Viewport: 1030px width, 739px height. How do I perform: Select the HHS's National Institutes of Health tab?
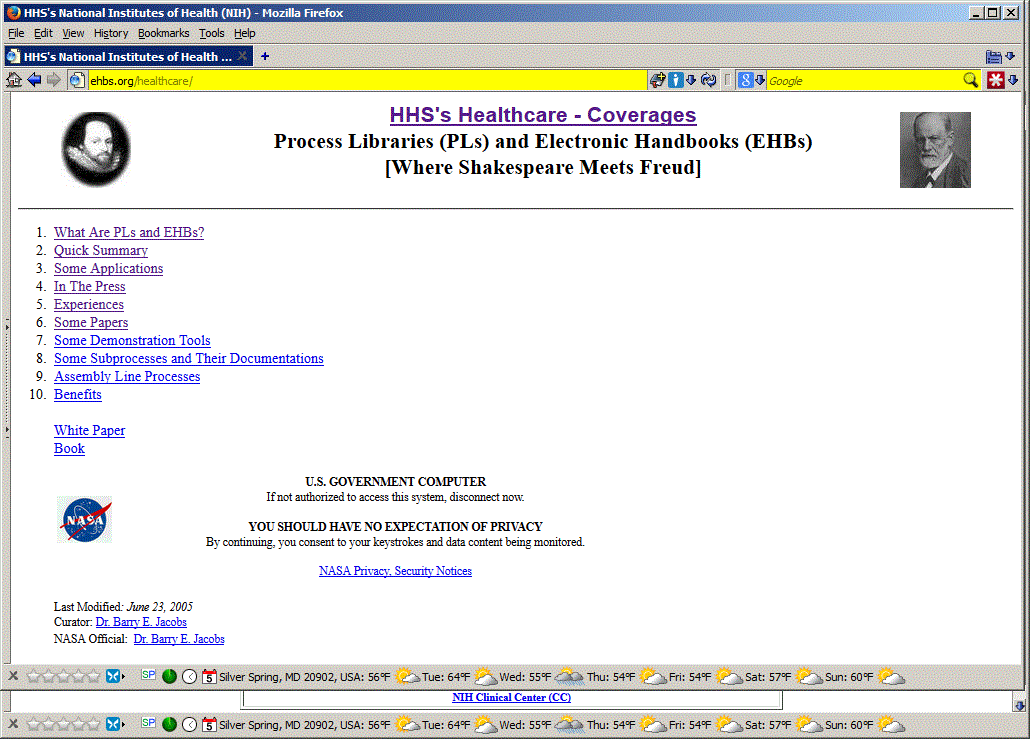pyautogui.click(x=127, y=56)
